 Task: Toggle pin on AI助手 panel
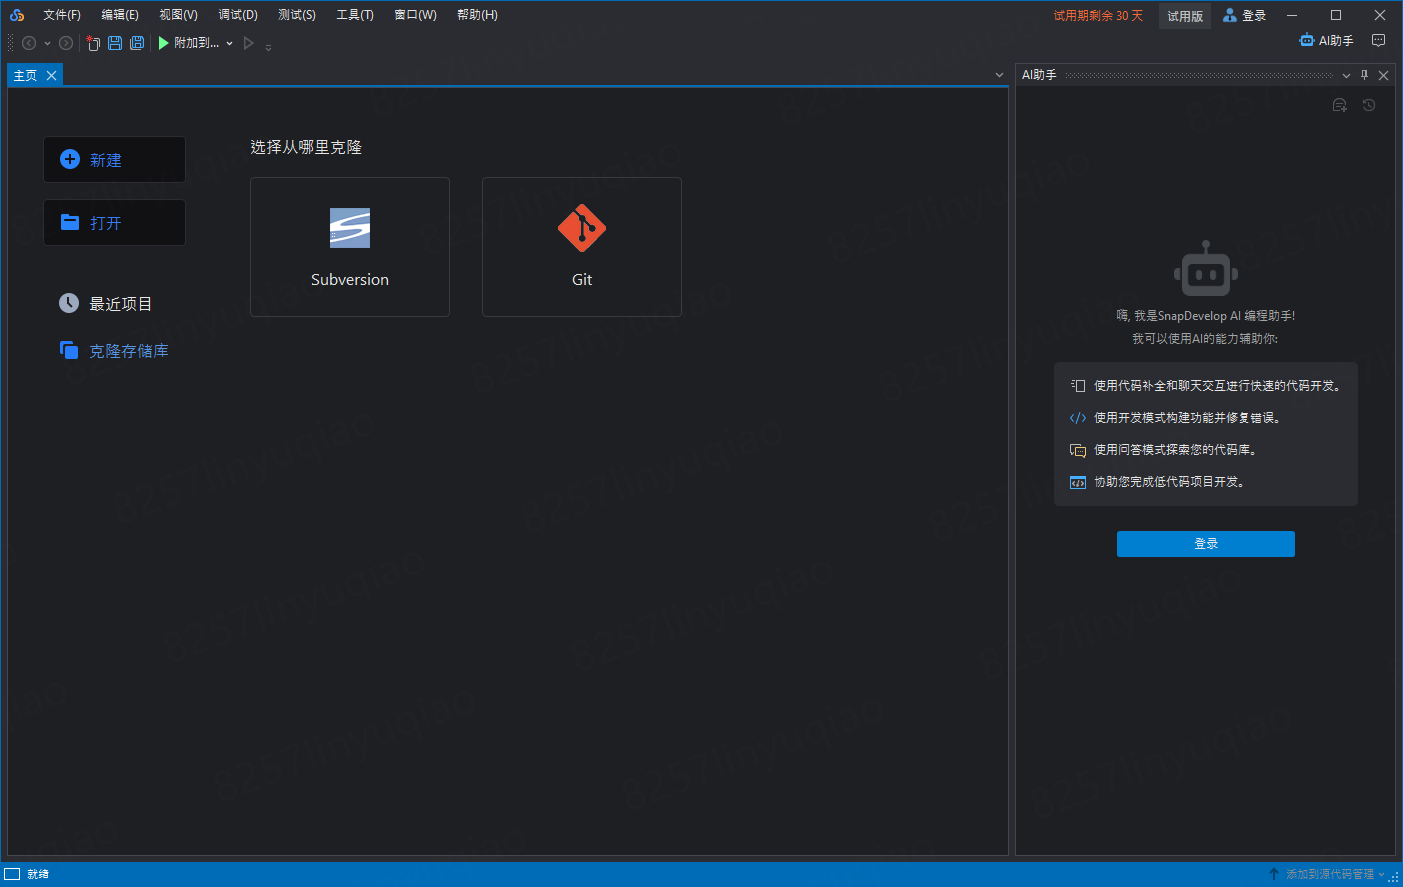[1364, 75]
